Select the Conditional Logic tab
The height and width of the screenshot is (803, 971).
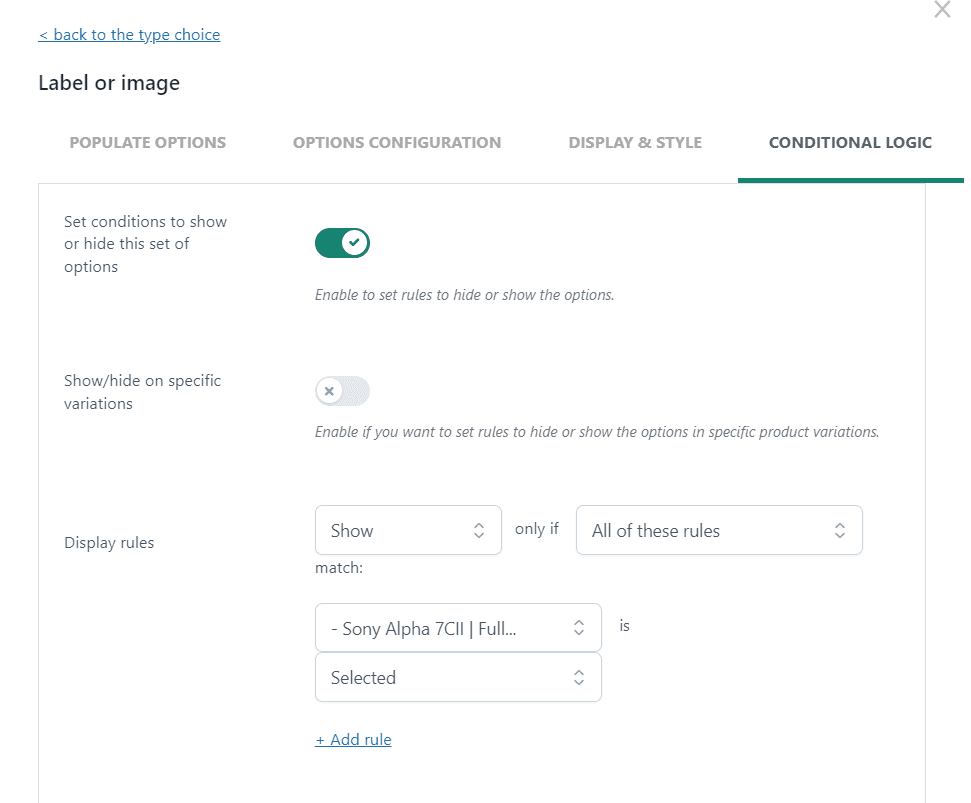(850, 142)
